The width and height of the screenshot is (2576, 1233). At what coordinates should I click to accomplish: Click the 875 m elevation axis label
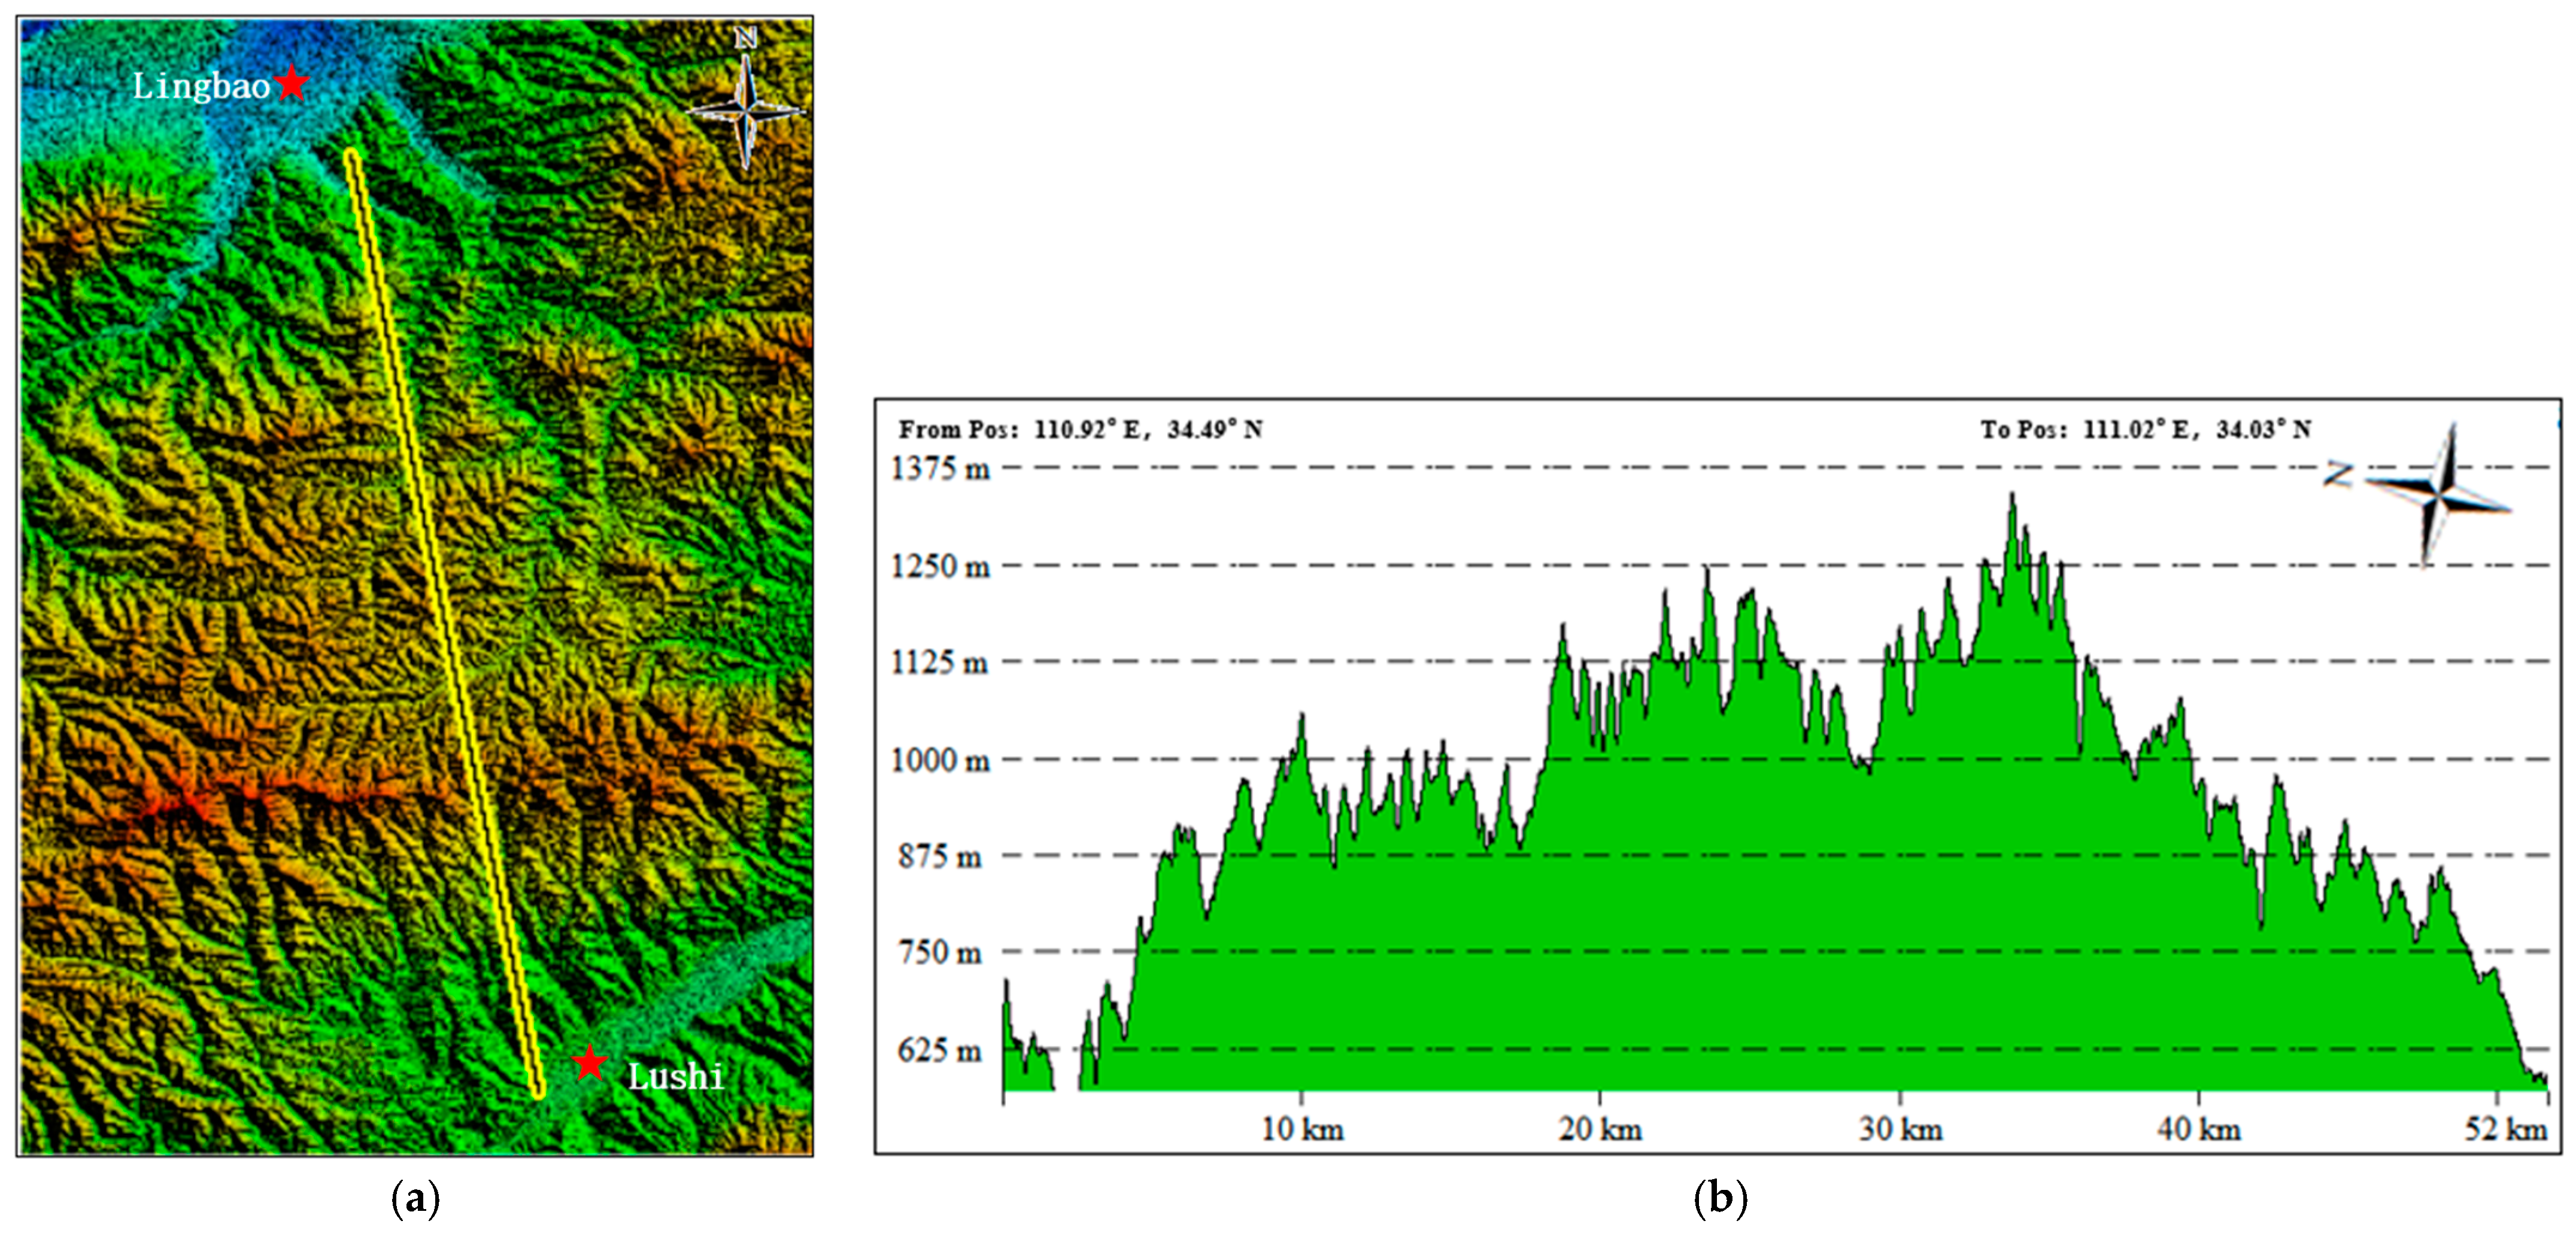pos(939,857)
